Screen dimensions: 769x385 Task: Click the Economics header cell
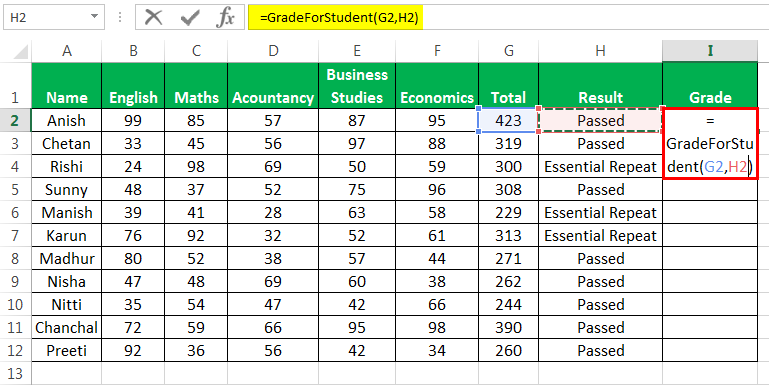point(436,86)
